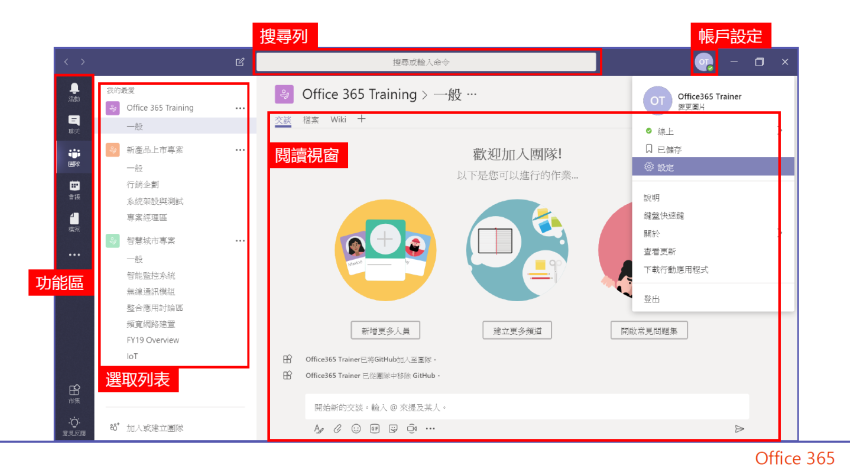The height and width of the screenshot is (476, 850).
Task: Click the add-more-people illustration thumbnail
Action: (x=385, y=250)
